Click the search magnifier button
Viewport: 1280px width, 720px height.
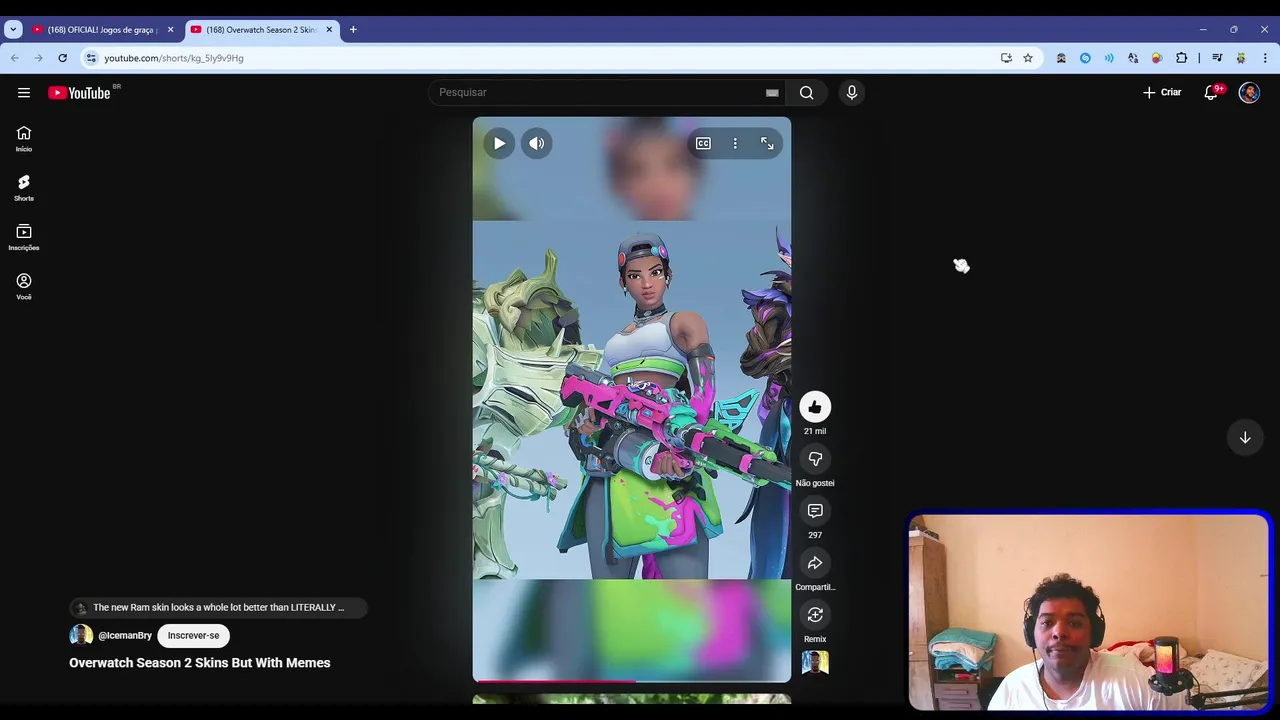point(806,93)
